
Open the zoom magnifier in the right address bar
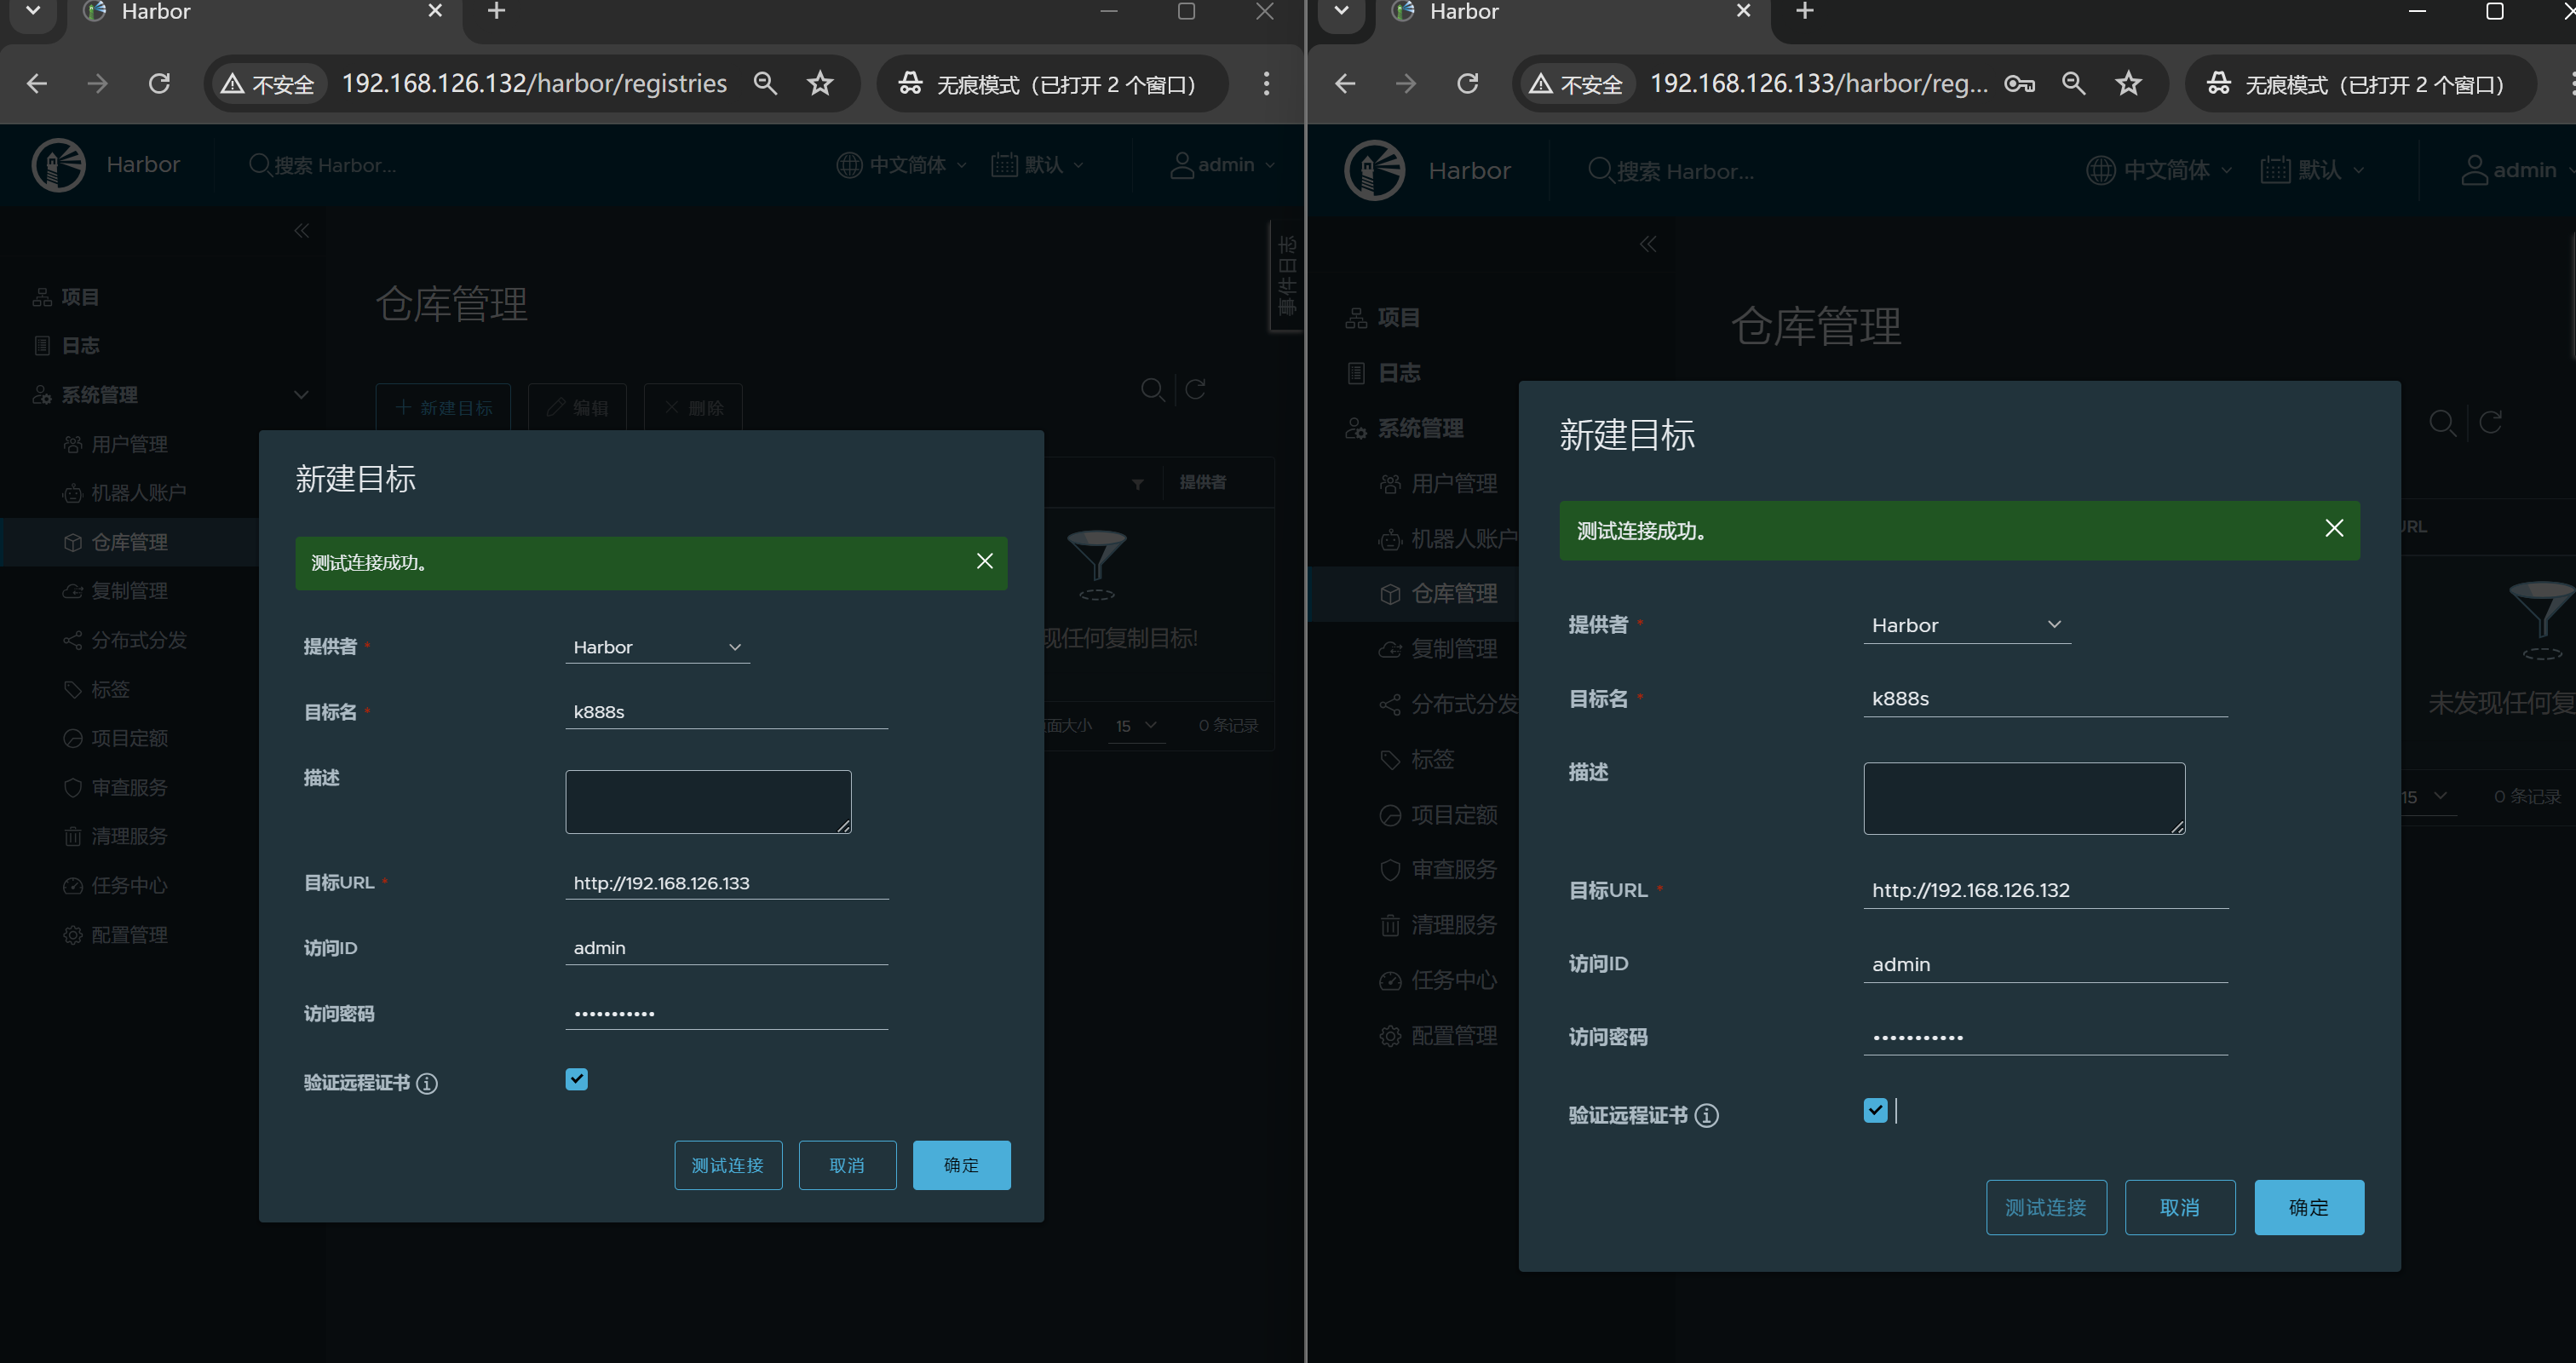[x=2073, y=84]
